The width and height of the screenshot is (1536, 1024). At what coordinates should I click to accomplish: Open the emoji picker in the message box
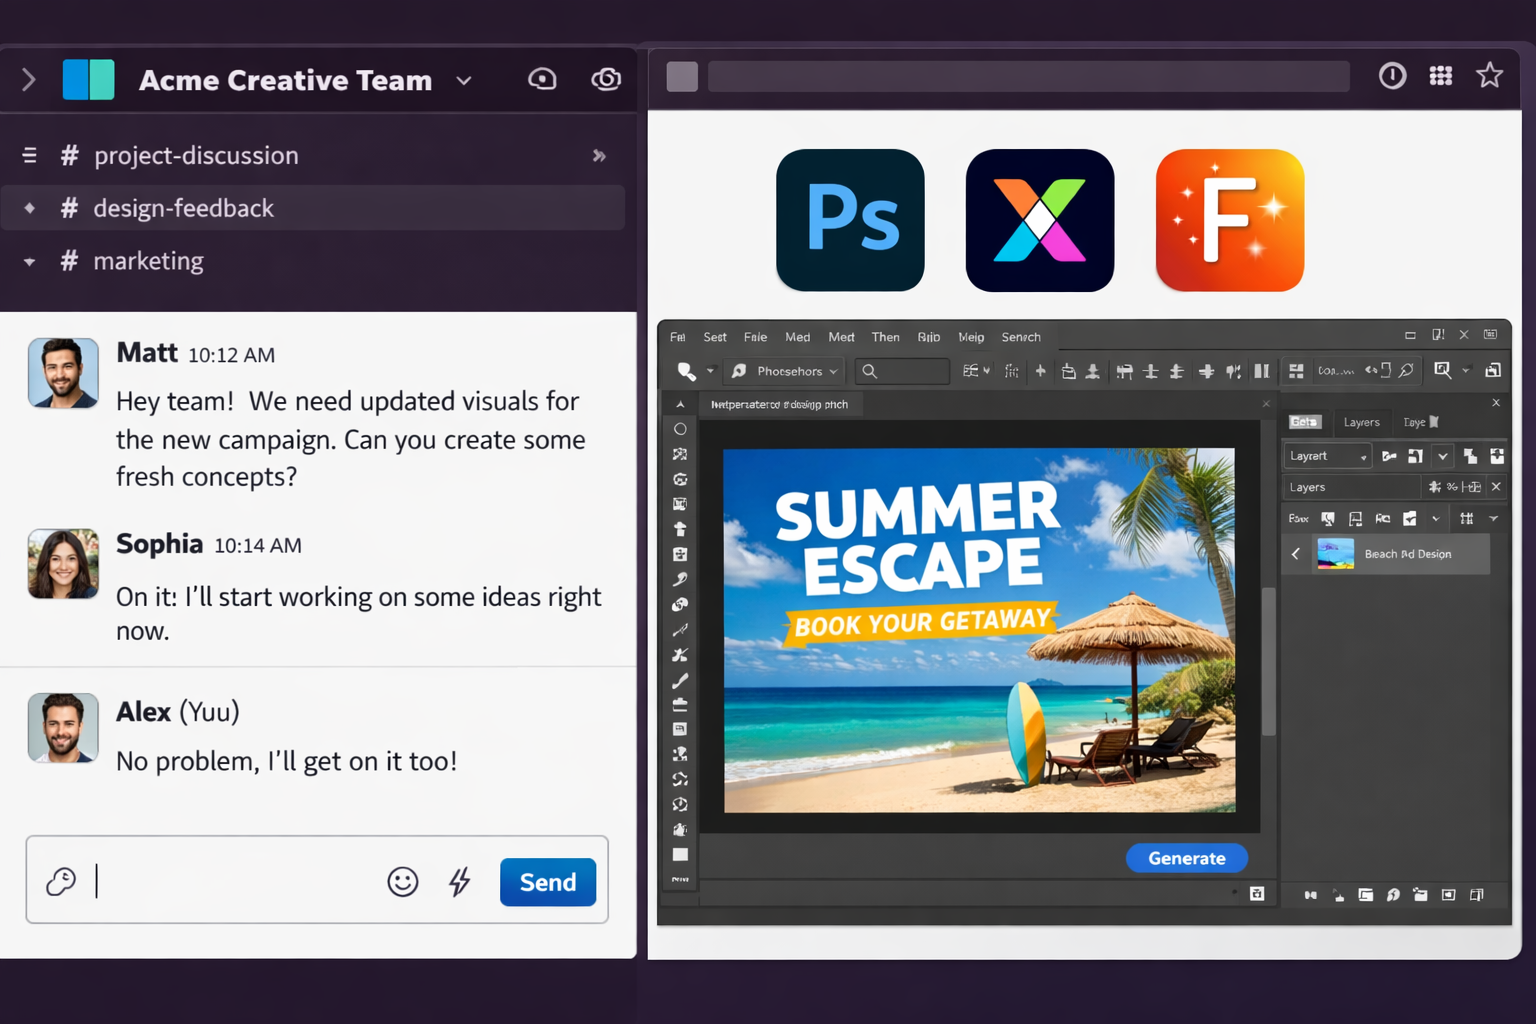coord(403,881)
